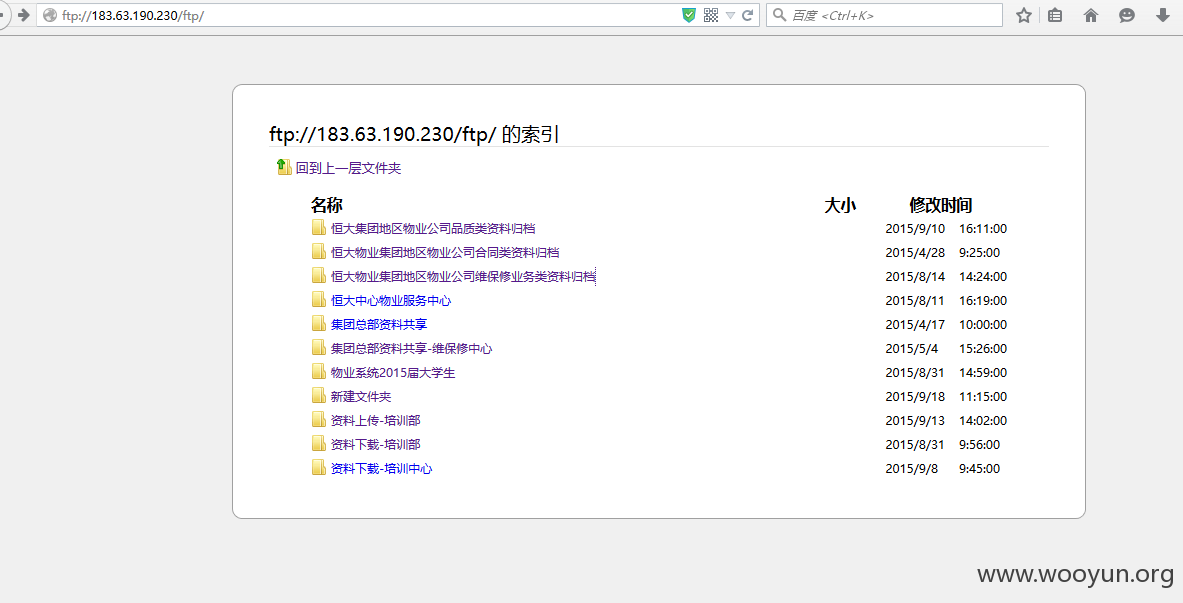Open the downloads arrow icon

(x=1163, y=15)
